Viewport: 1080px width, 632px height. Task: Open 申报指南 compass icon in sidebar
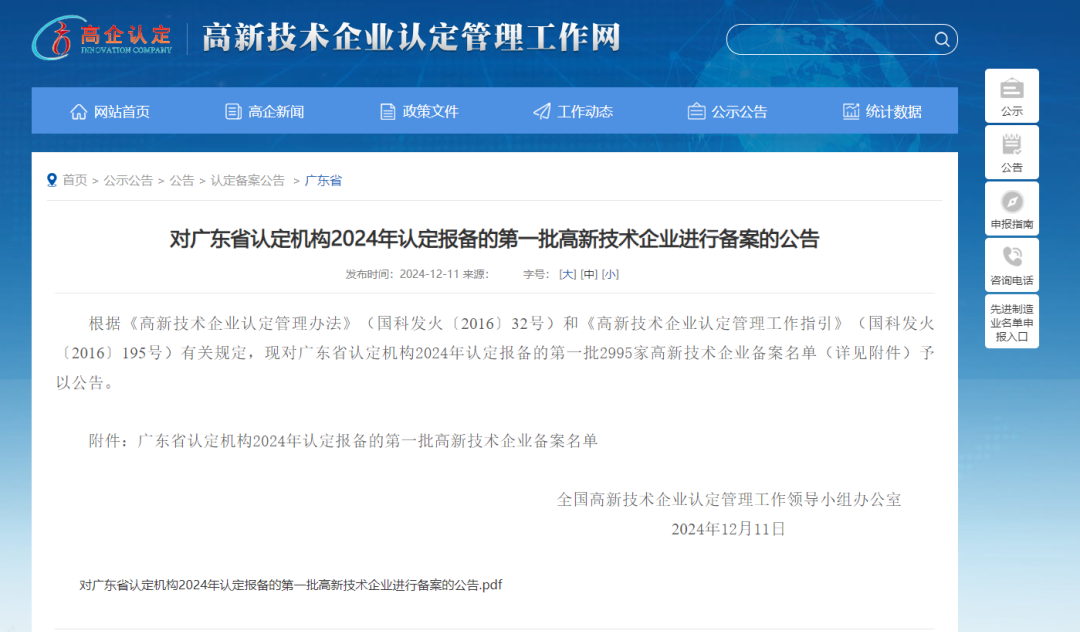[1012, 202]
